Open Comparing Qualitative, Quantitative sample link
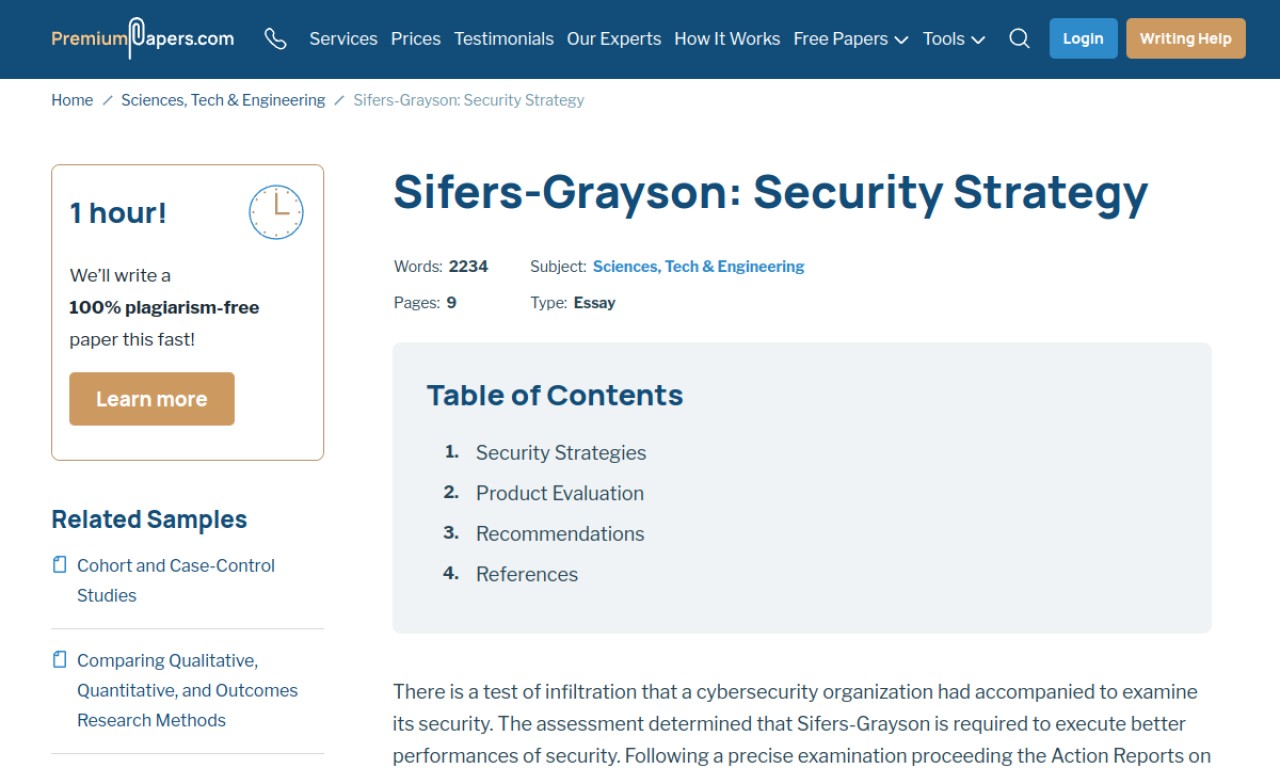 187,690
